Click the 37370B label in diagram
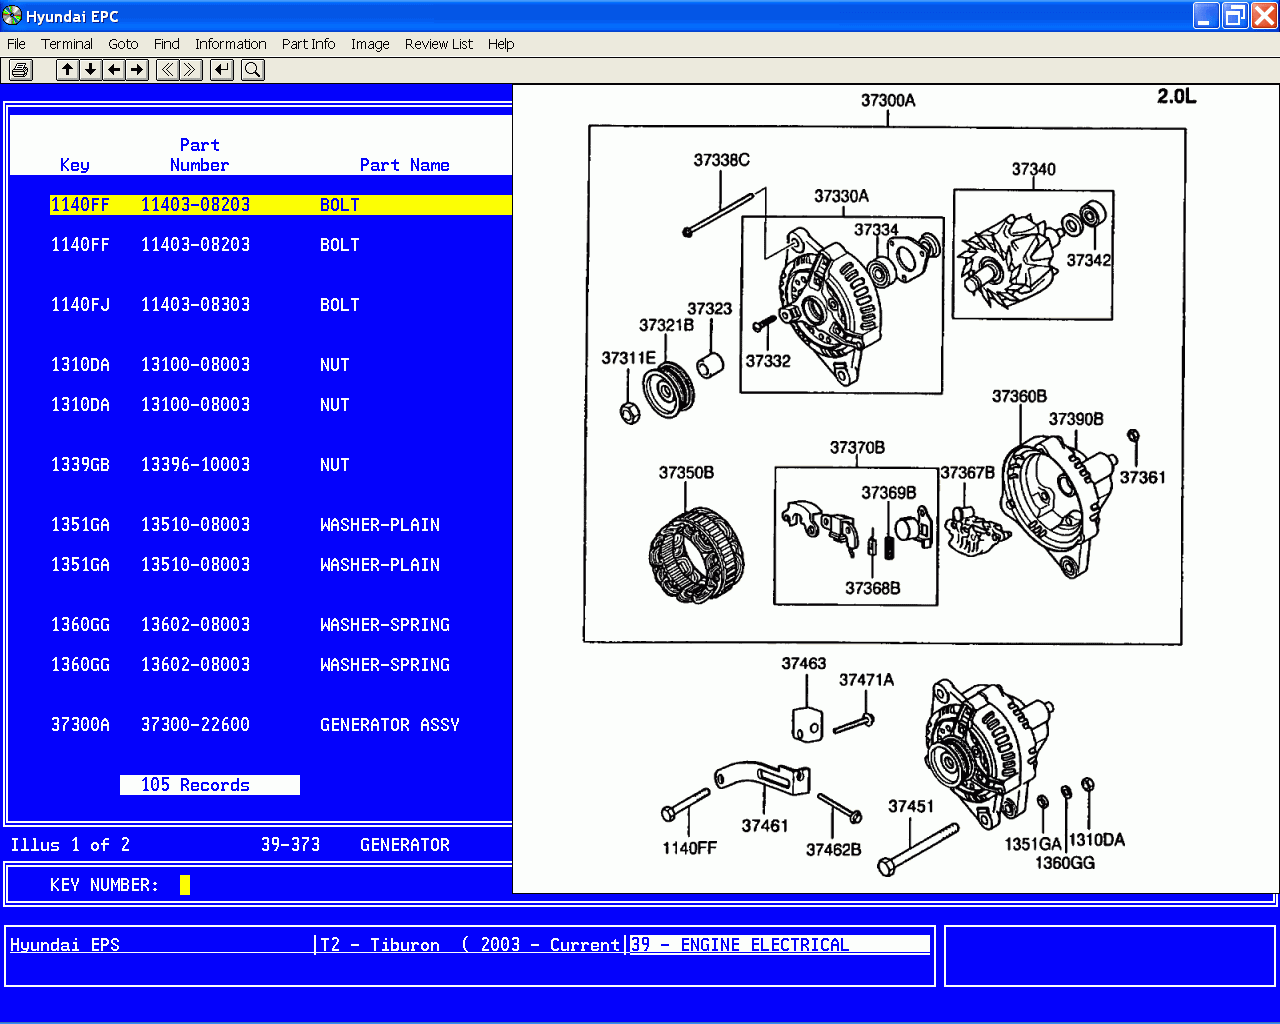The image size is (1280, 1024). (x=857, y=447)
